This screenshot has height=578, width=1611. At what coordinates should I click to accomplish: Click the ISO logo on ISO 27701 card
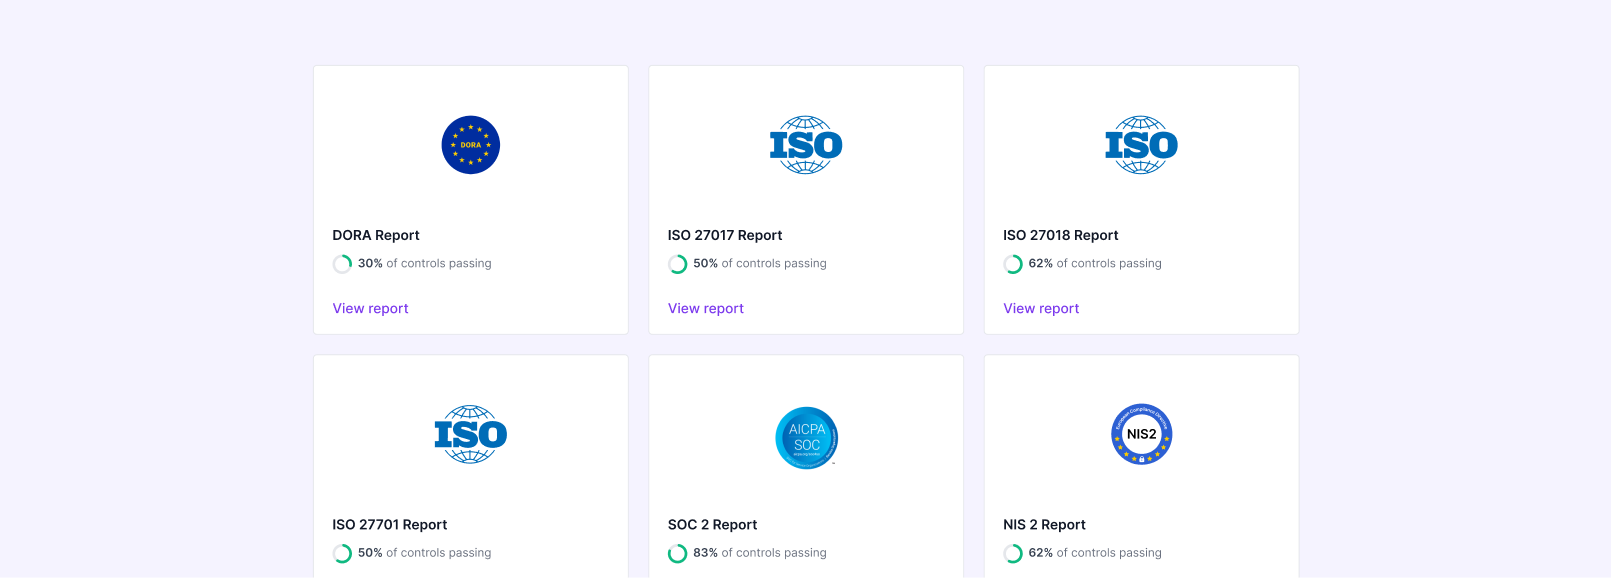point(471,434)
